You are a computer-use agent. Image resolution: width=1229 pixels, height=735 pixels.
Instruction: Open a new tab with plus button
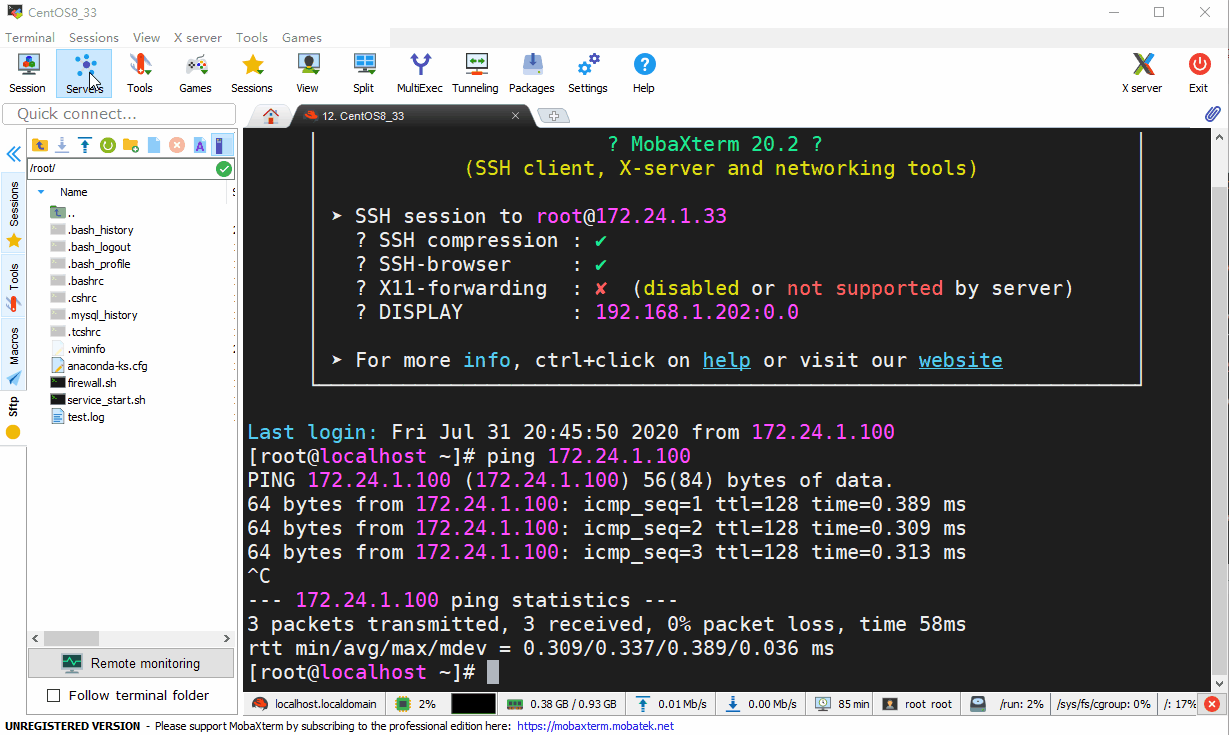point(553,116)
